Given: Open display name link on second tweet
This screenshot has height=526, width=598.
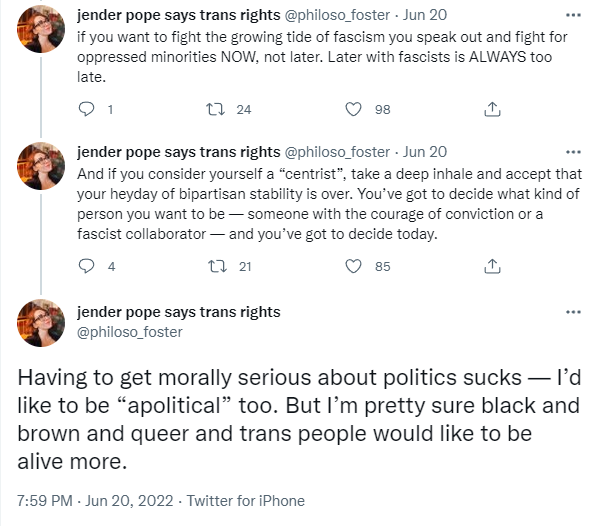Looking at the screenshot, I should pos(178,152).
